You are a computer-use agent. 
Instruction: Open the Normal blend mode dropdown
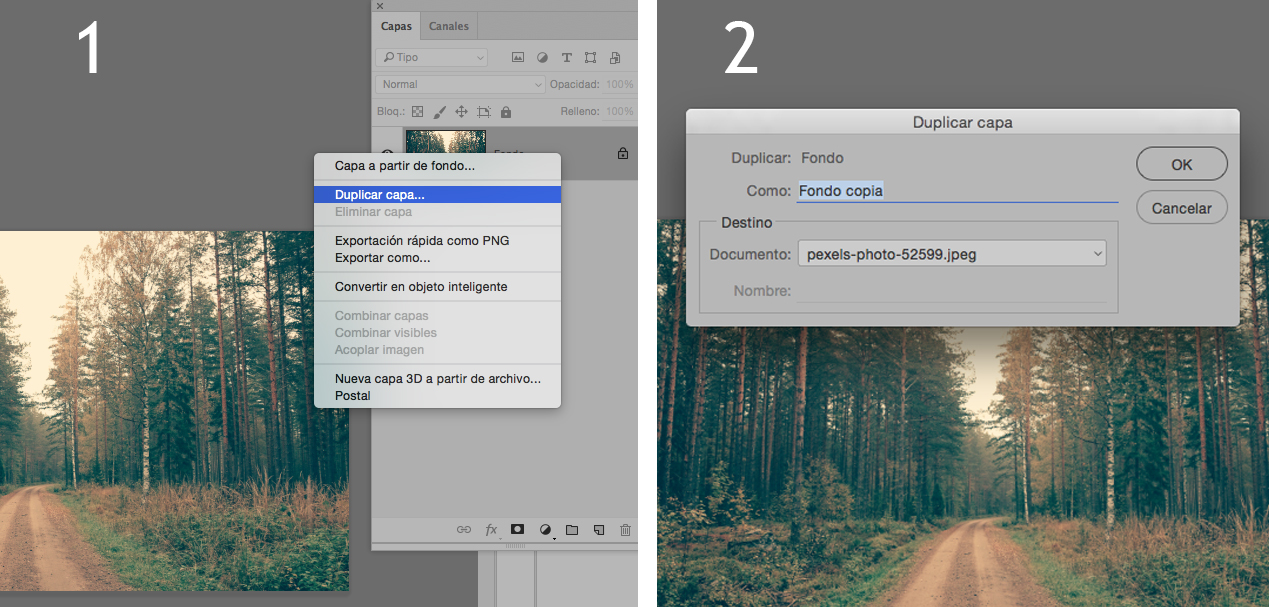point(460,84)
